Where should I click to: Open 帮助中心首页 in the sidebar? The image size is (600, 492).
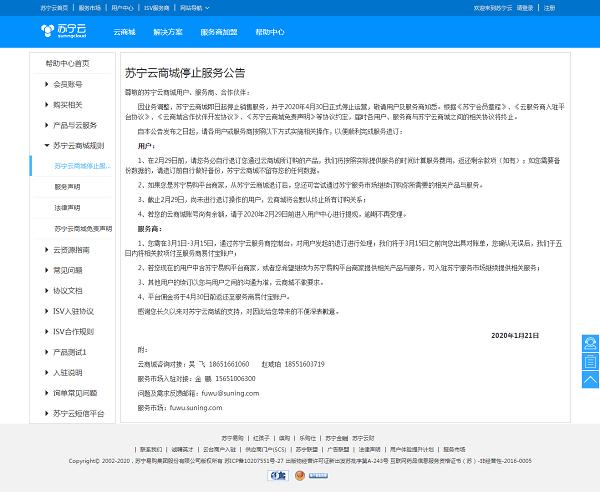click(68, 63)
